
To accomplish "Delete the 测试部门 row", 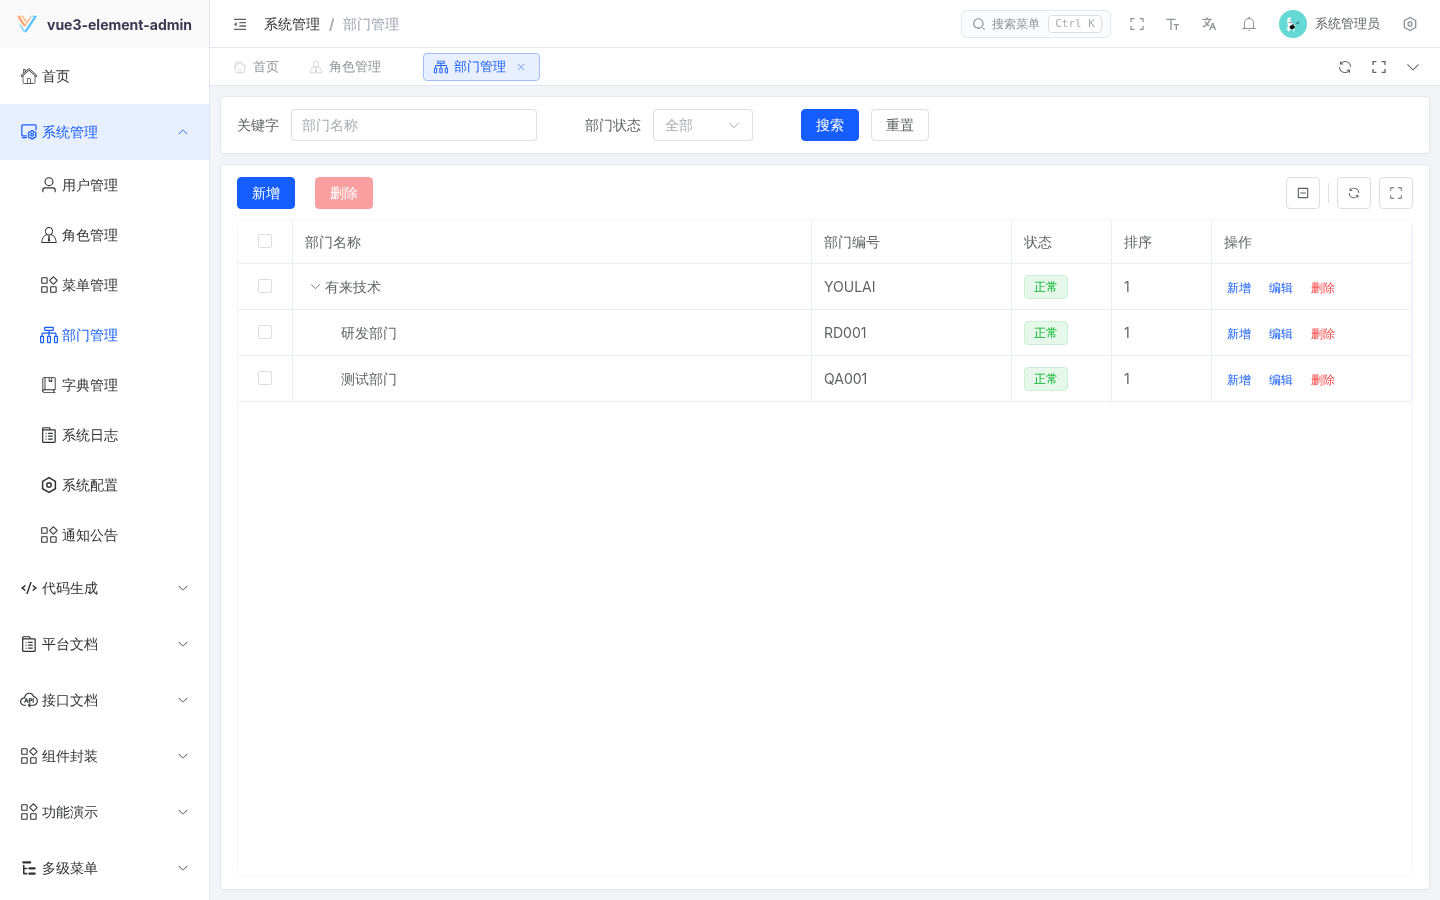I will [x=1323, y=380].
